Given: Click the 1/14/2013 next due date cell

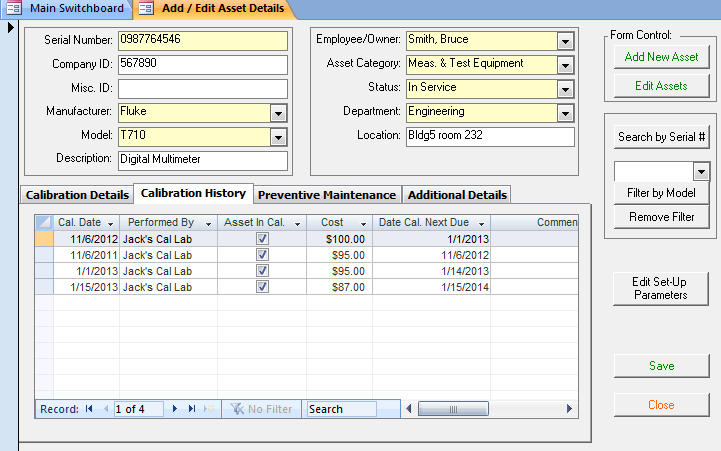Looking at the screenshot, I should click(431, 271).
